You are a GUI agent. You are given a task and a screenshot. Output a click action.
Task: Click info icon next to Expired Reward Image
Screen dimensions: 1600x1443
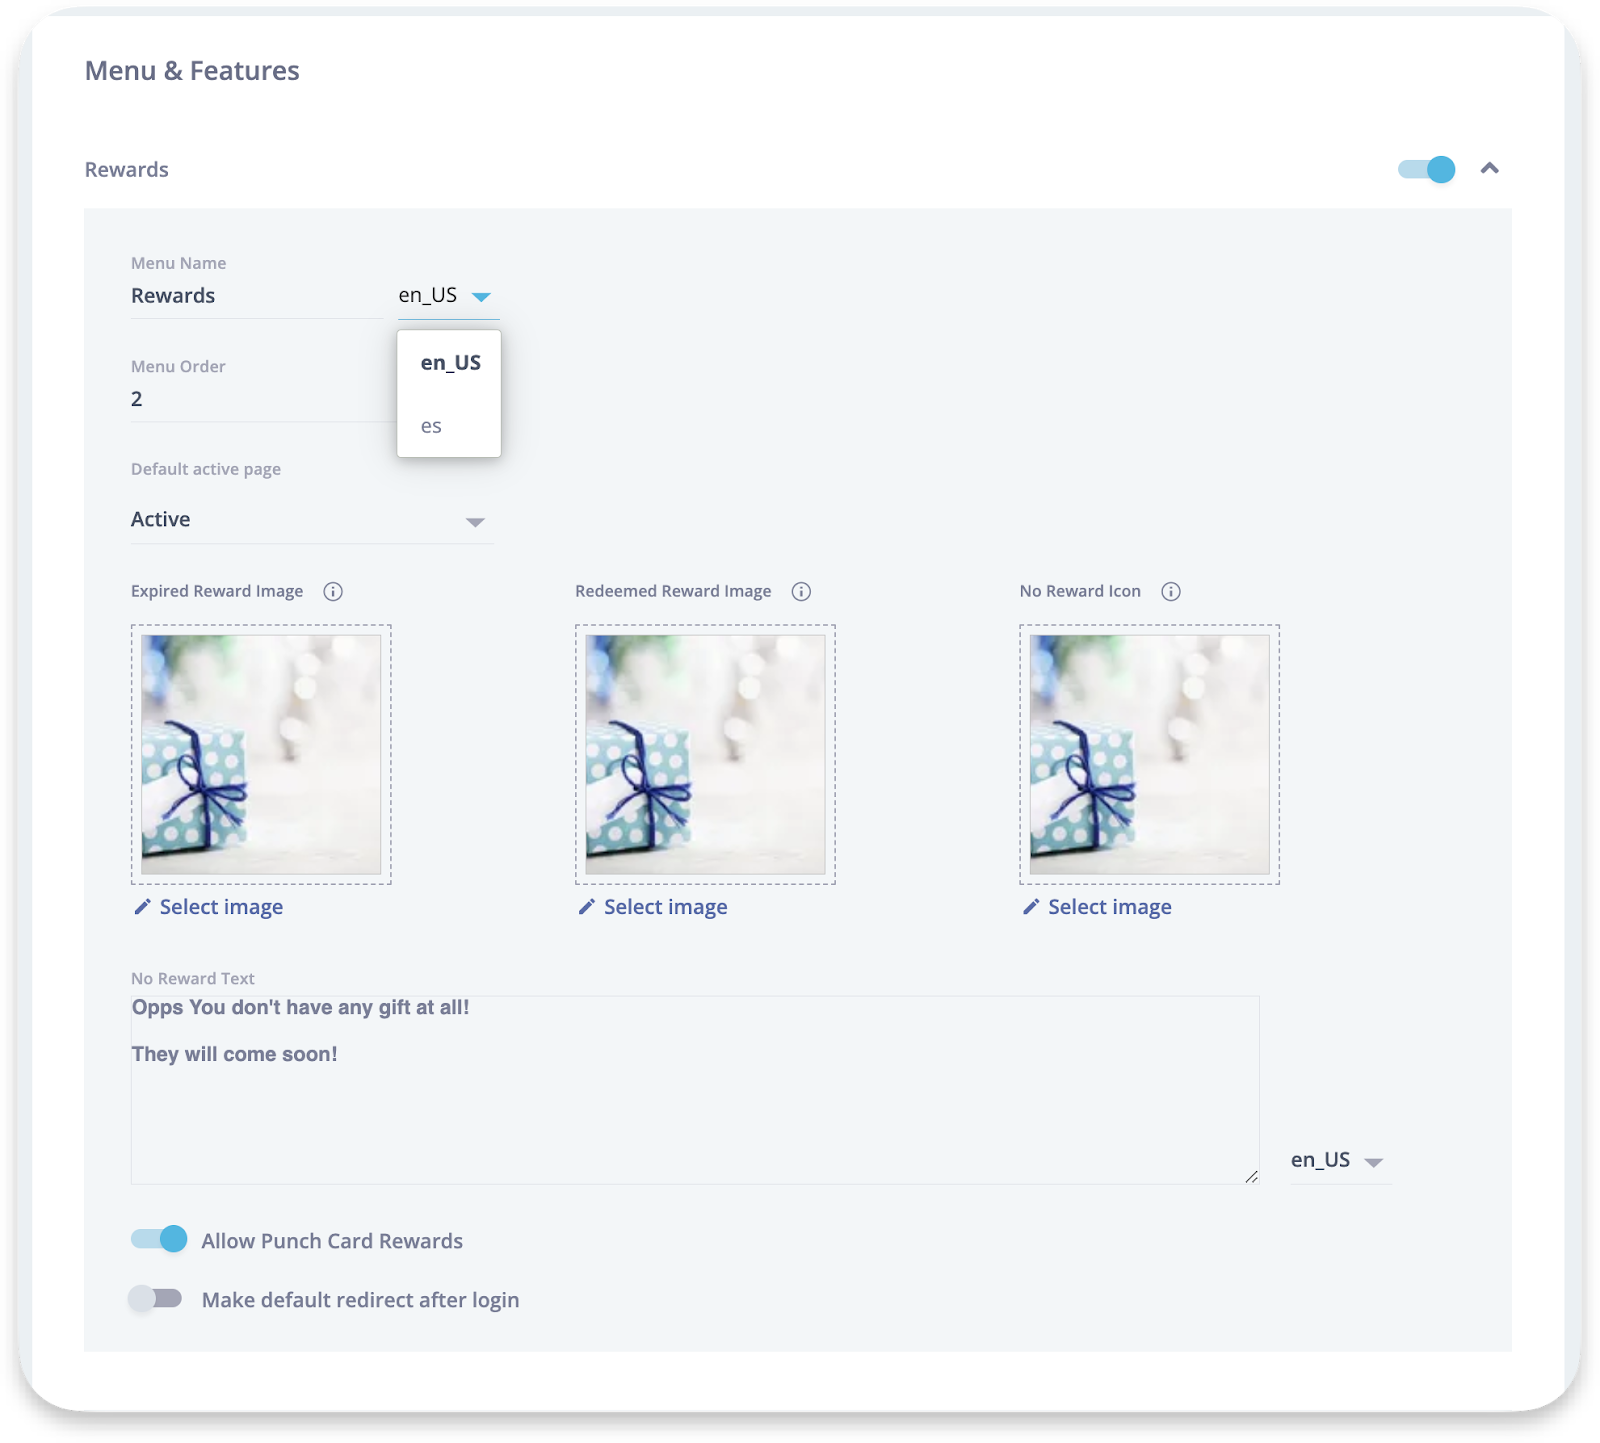point(333,591)
